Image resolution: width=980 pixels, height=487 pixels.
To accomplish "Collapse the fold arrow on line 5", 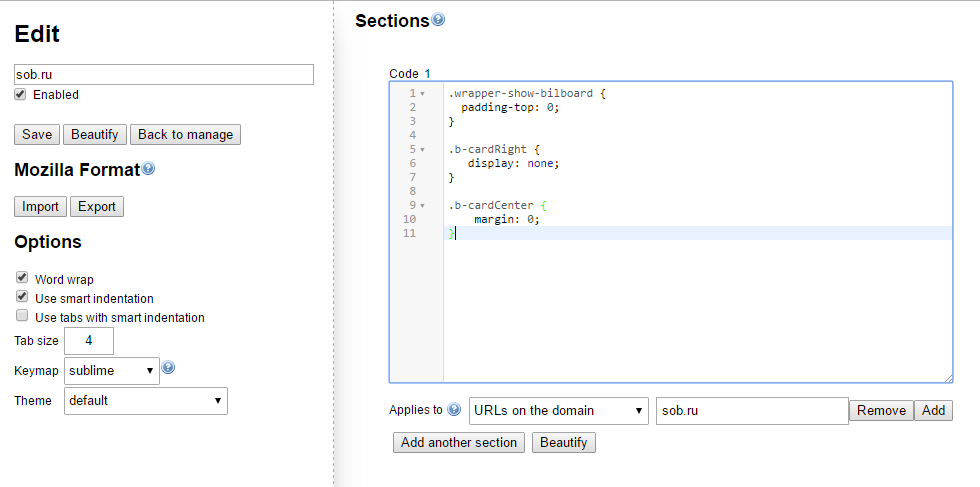I will (422, 150).
